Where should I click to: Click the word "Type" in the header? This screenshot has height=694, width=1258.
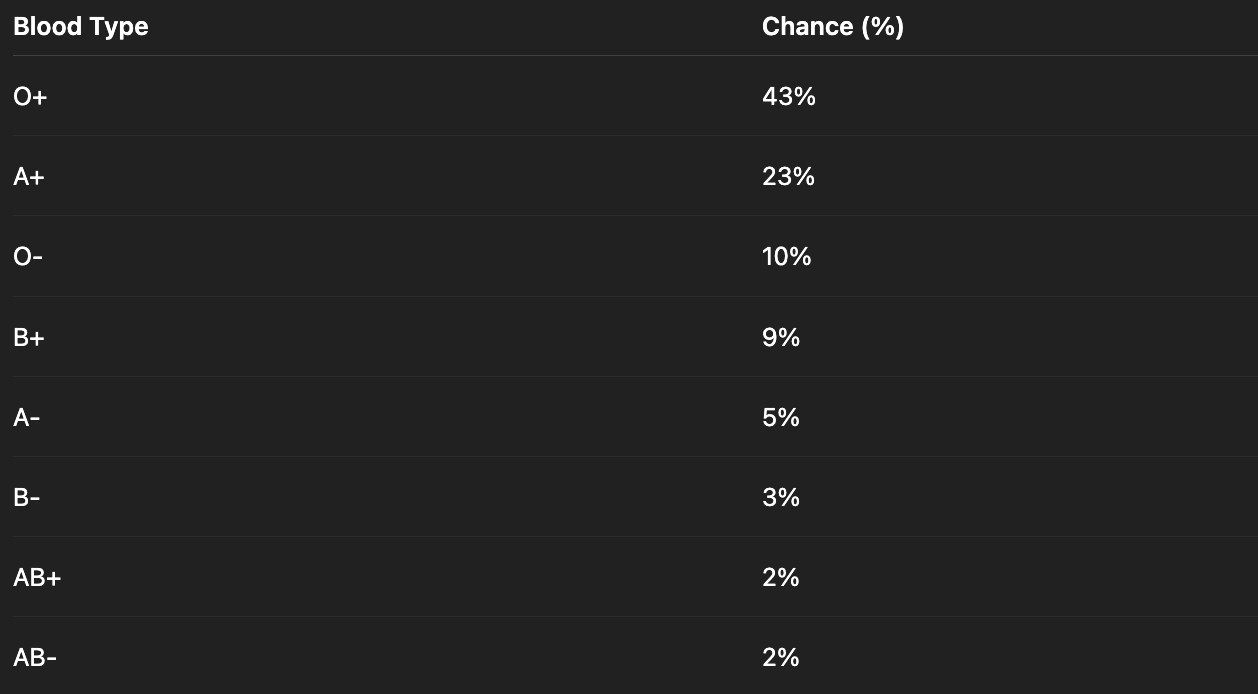click(x=117, y=27)
